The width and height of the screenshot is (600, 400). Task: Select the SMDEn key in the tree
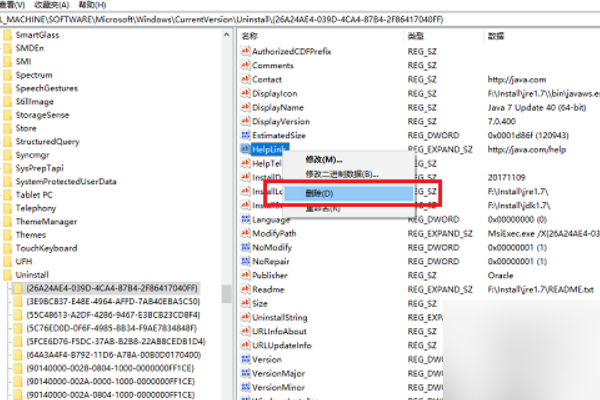(30, 48)
